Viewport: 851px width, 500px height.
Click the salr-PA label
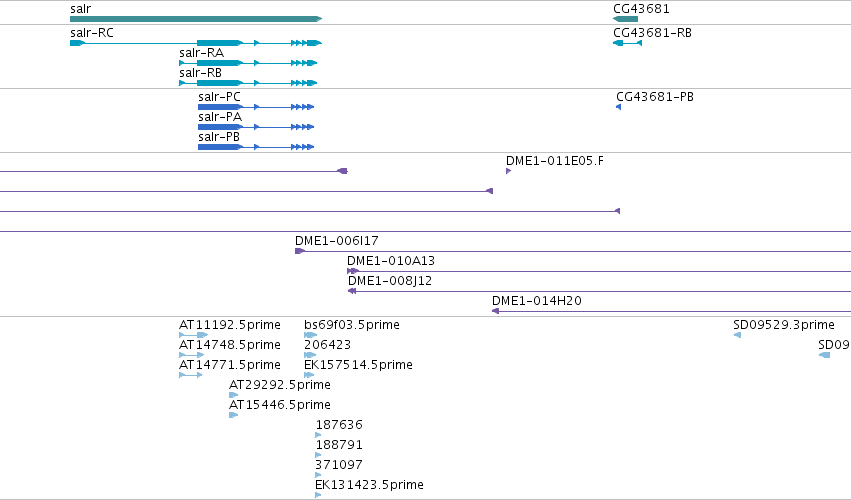(220, 117)
